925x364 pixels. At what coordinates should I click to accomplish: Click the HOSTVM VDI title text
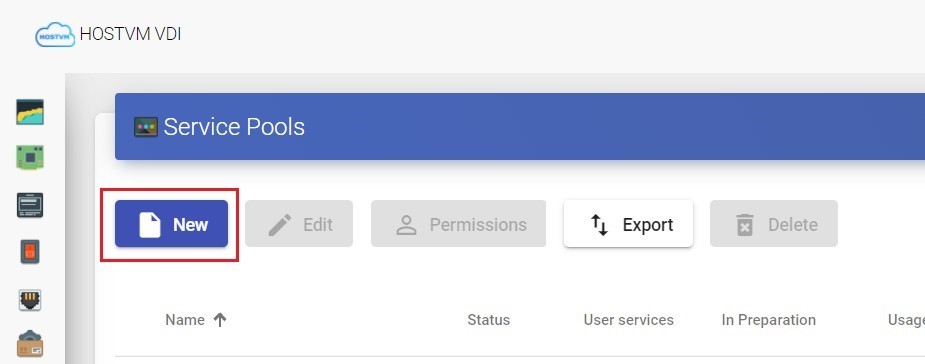click(x=130, y=34)
